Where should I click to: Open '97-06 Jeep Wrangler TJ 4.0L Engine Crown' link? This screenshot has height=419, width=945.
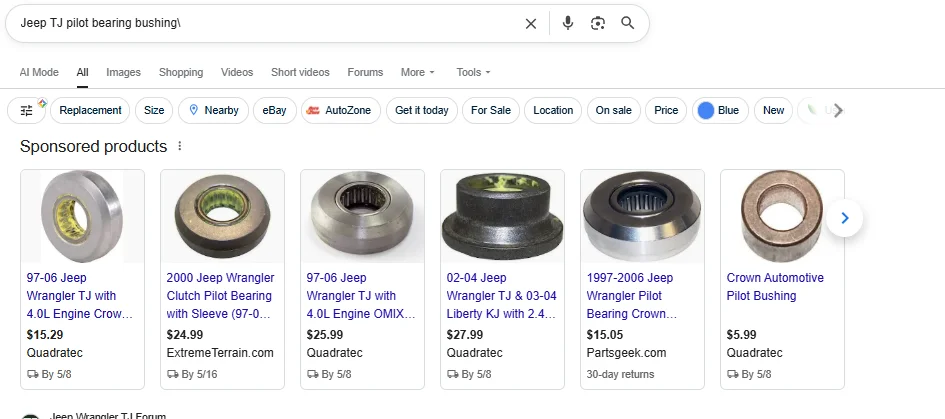80,296
